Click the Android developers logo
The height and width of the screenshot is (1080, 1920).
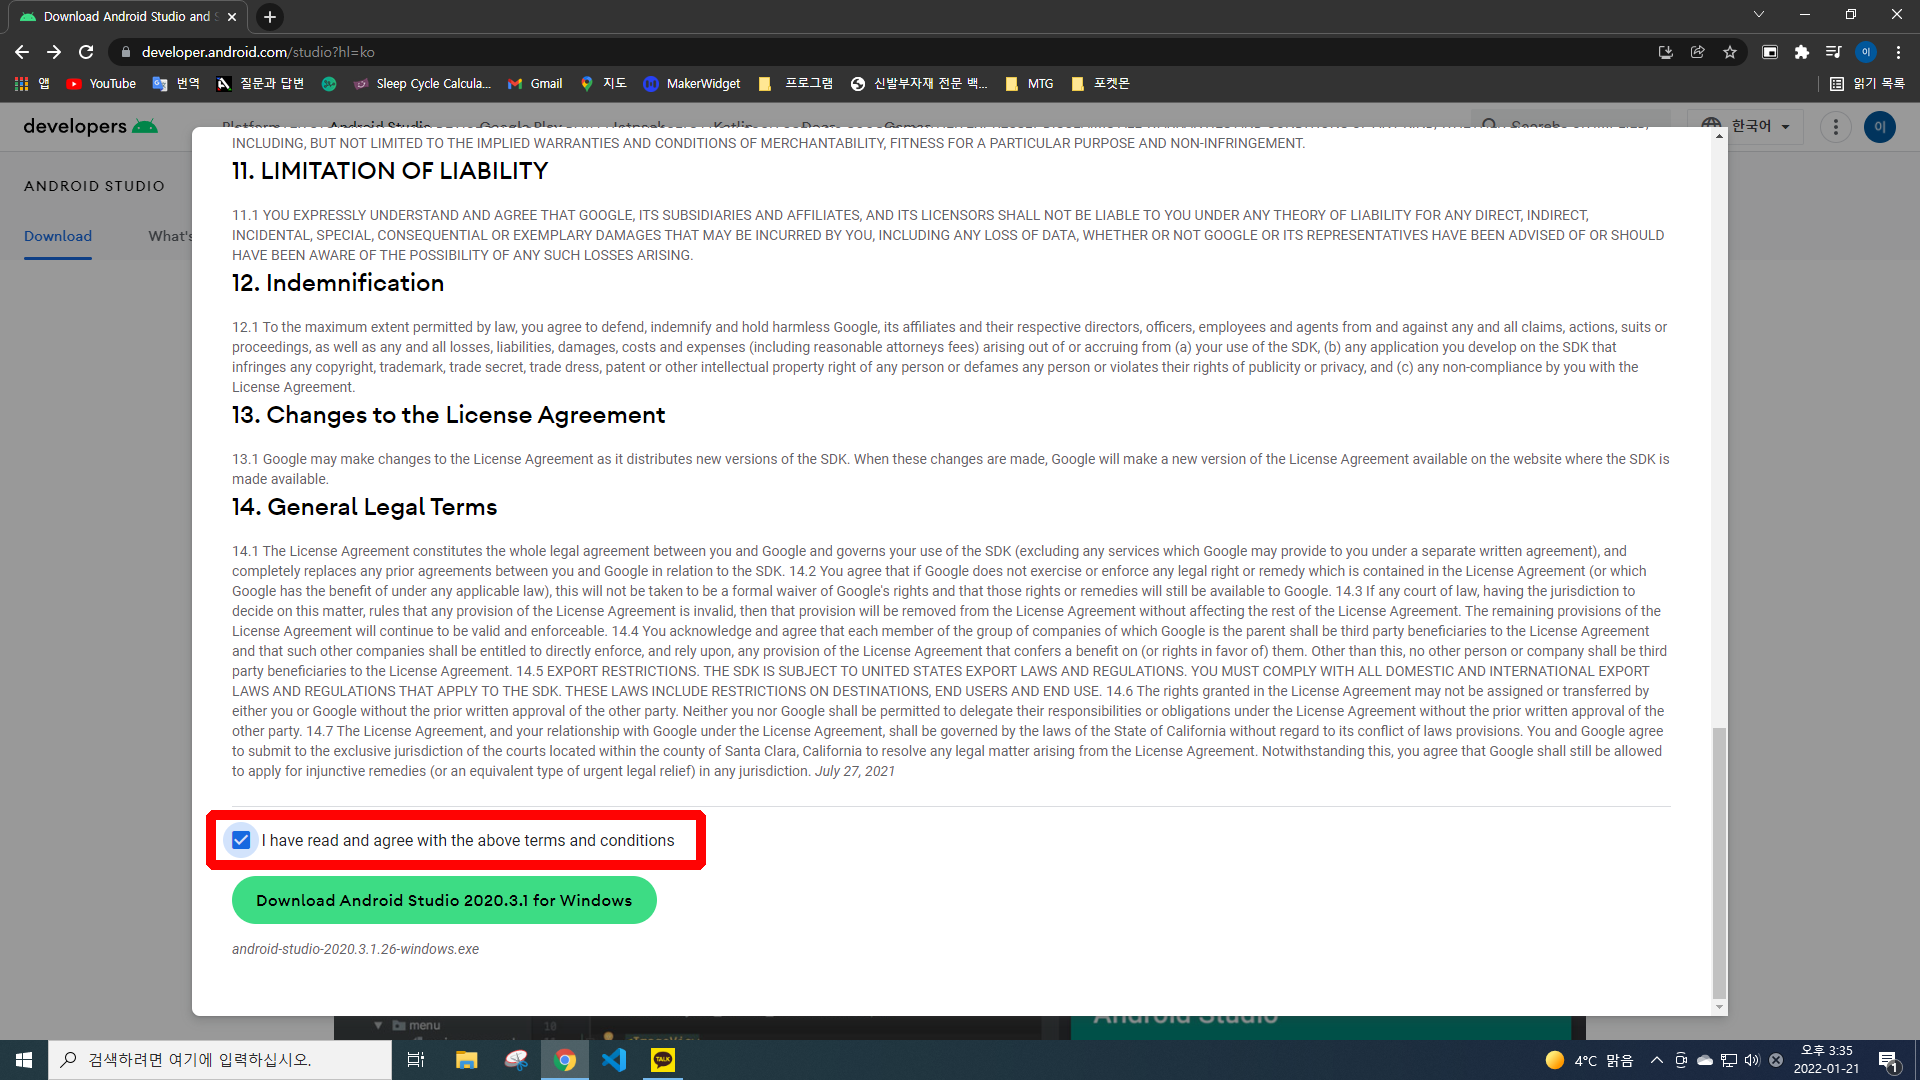click(90, 126)
